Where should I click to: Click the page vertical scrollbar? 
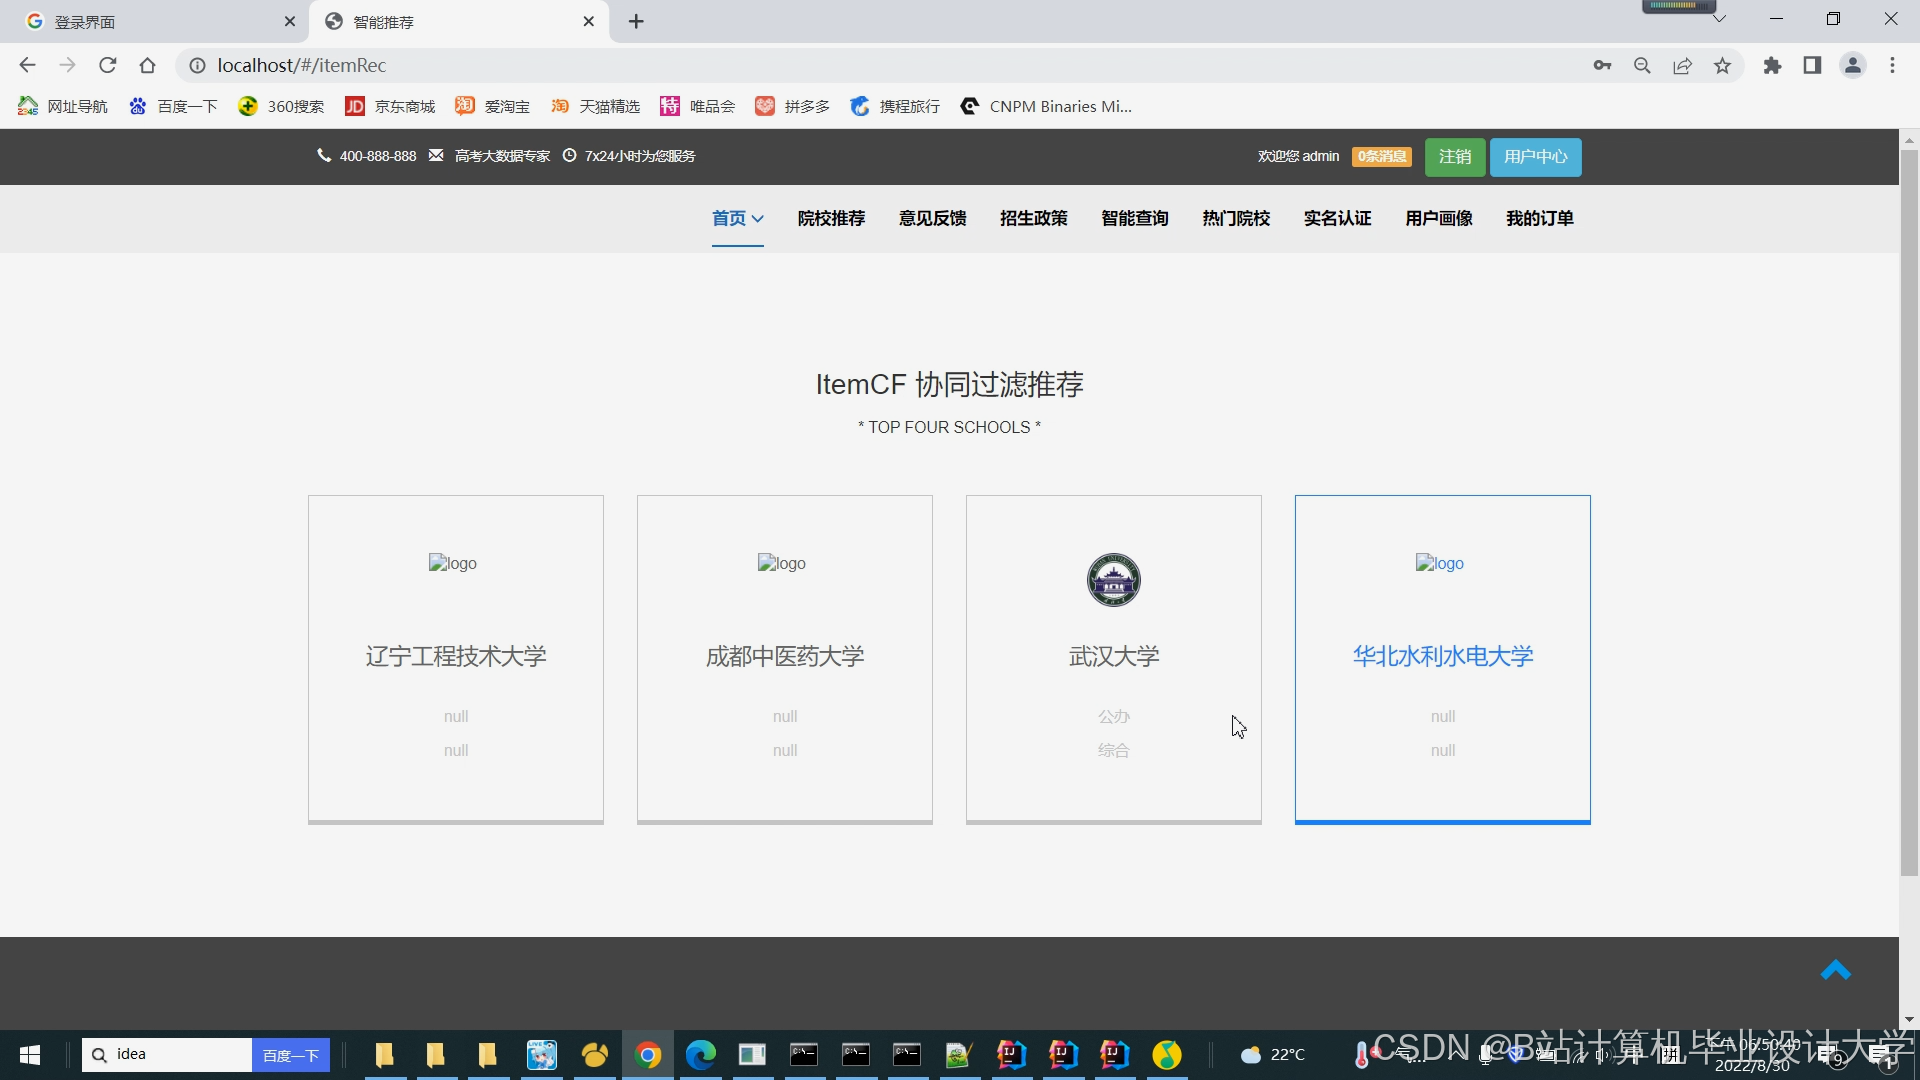[x=1909, y=500]
